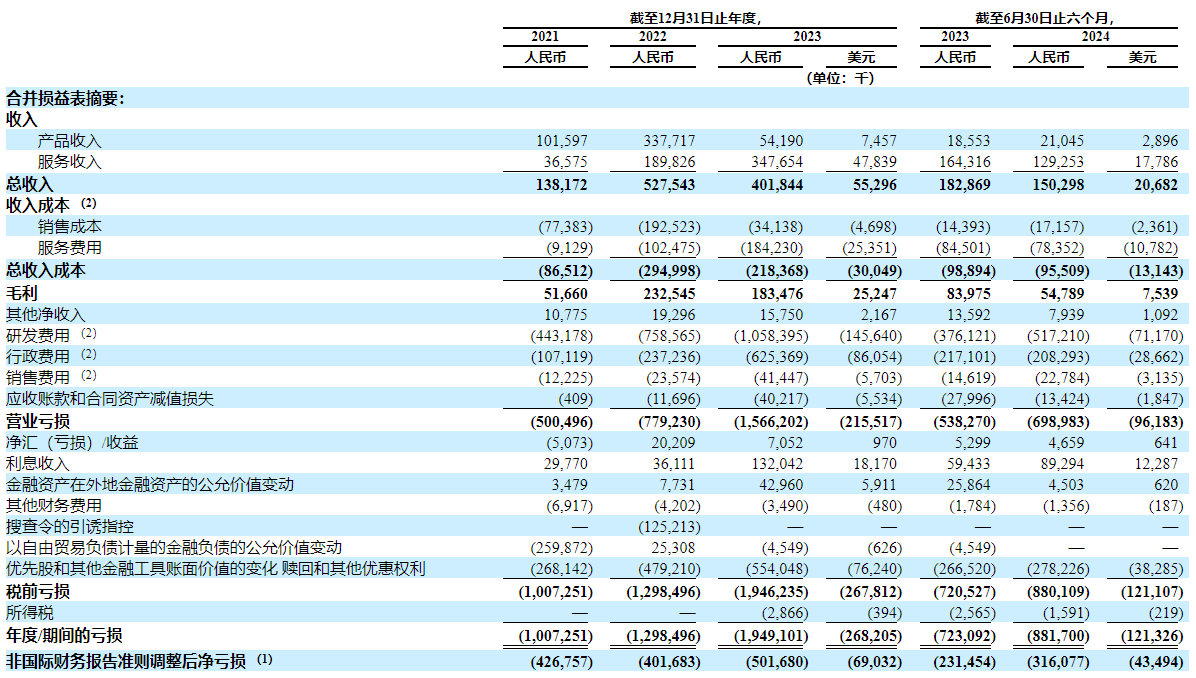Viewport: 1196px width, 678px height.
Task: Click the 税前亏损 row label
Action: (x=38, y=592)
